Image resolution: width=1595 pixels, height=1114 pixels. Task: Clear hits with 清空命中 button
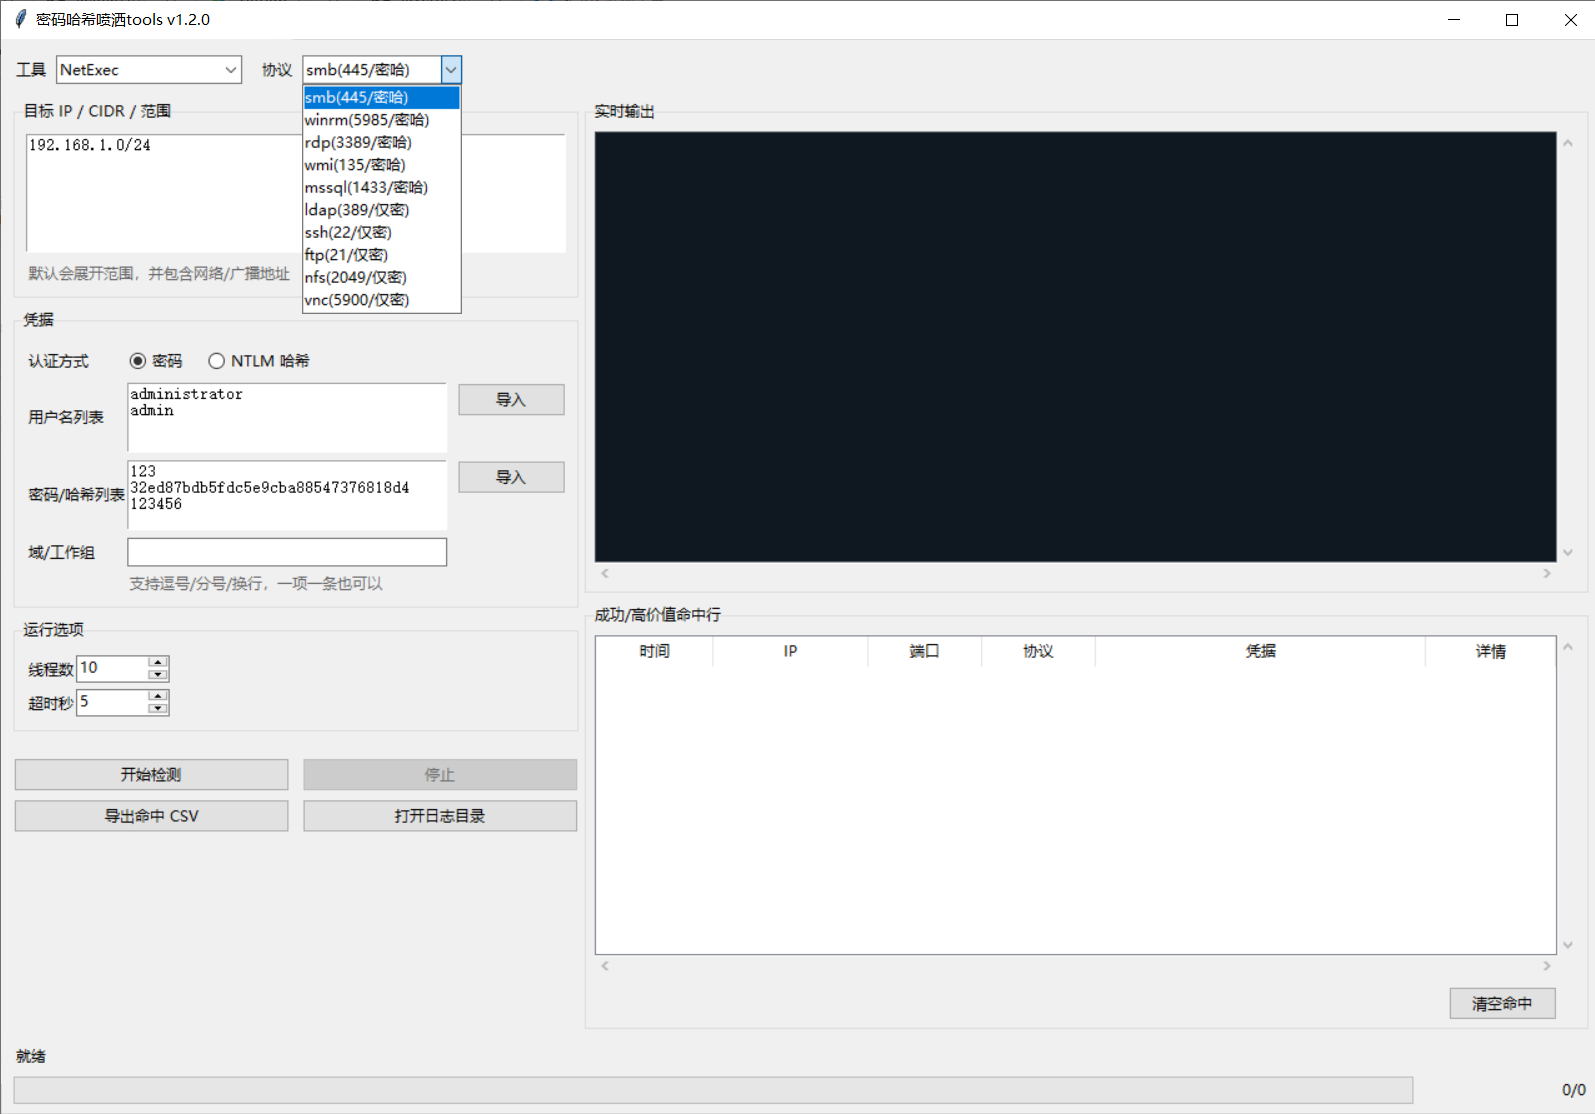tap(1502, 1003)
